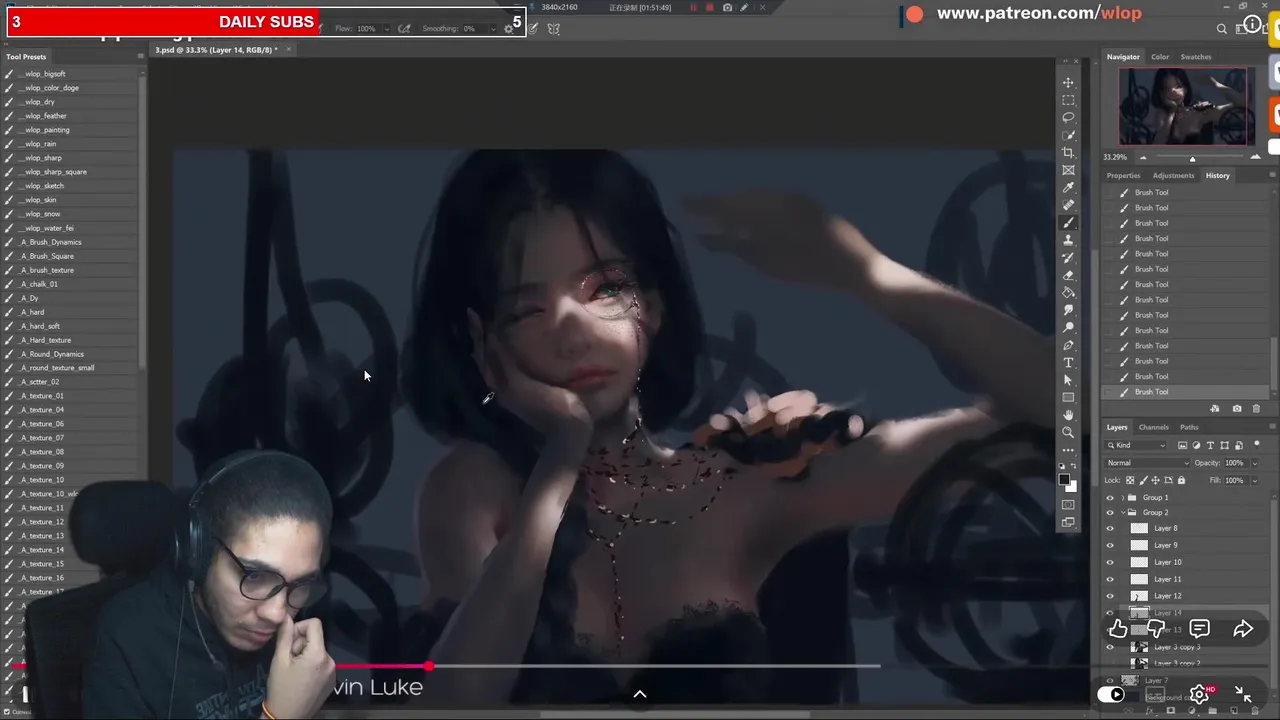Select the Dodge tool
This screenshot has height=720, width=1280.
1068,328
